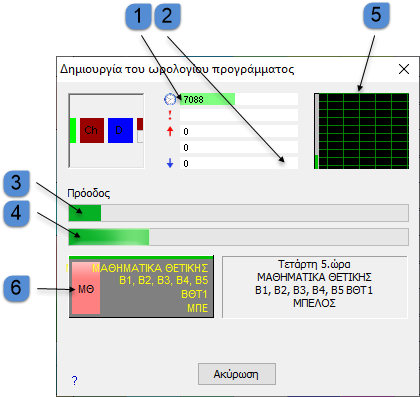420x397 pixels.
Task: Click the first progress bar under Πρόοδος
Action: tap(239, 213)
